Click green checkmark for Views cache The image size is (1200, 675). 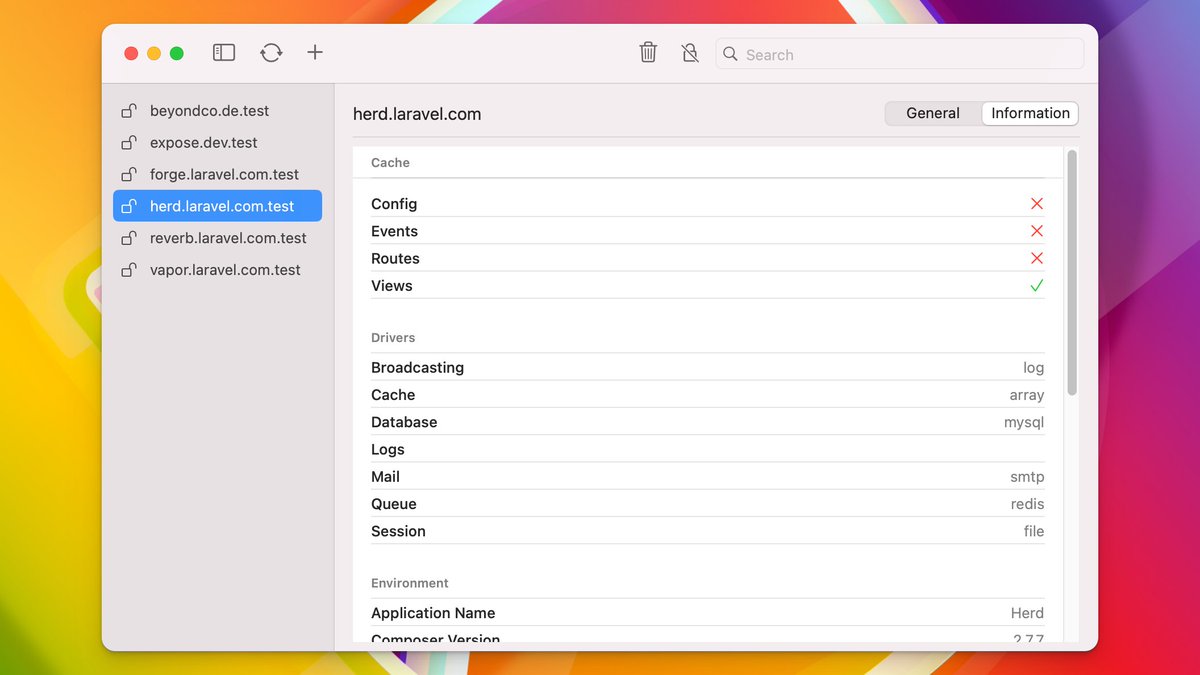pos(1037,285)
